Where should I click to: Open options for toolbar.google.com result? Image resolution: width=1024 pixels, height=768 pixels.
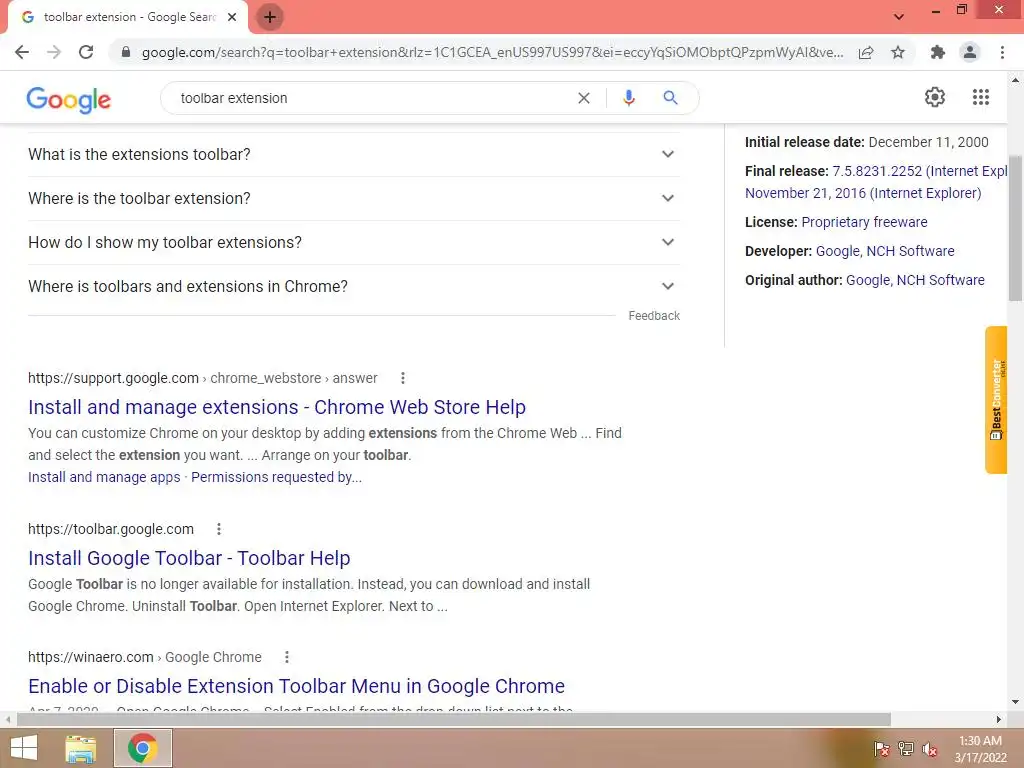click(x=219, y=529)
